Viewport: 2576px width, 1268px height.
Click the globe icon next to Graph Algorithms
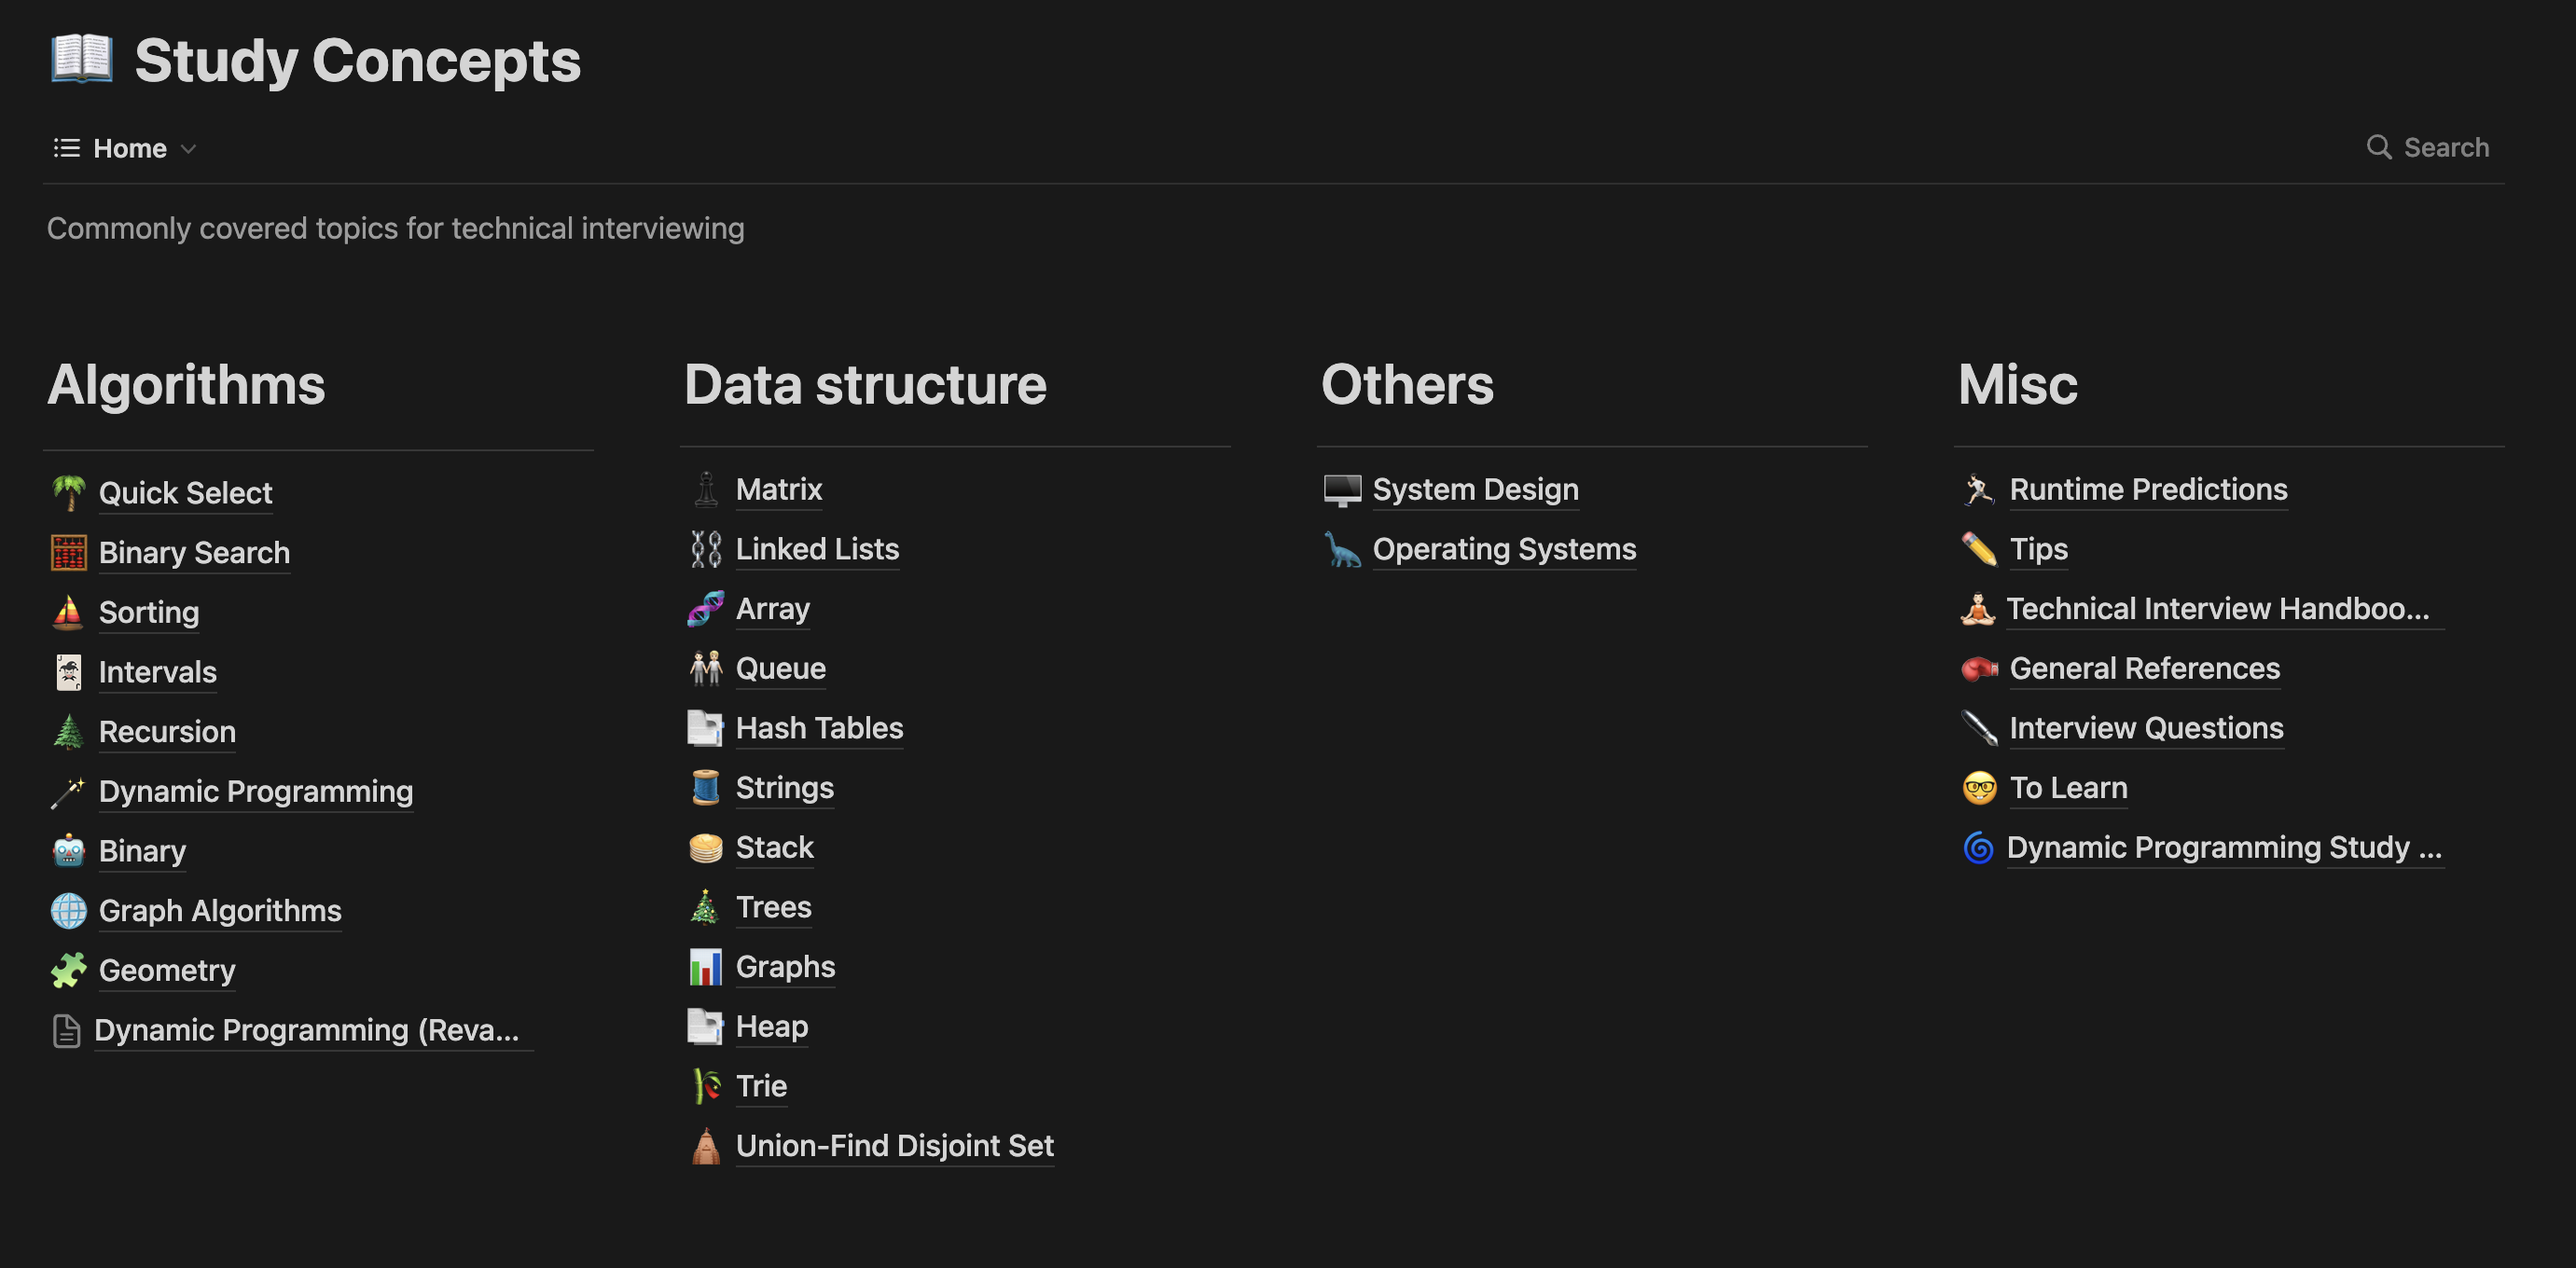(x=68, y=910)
